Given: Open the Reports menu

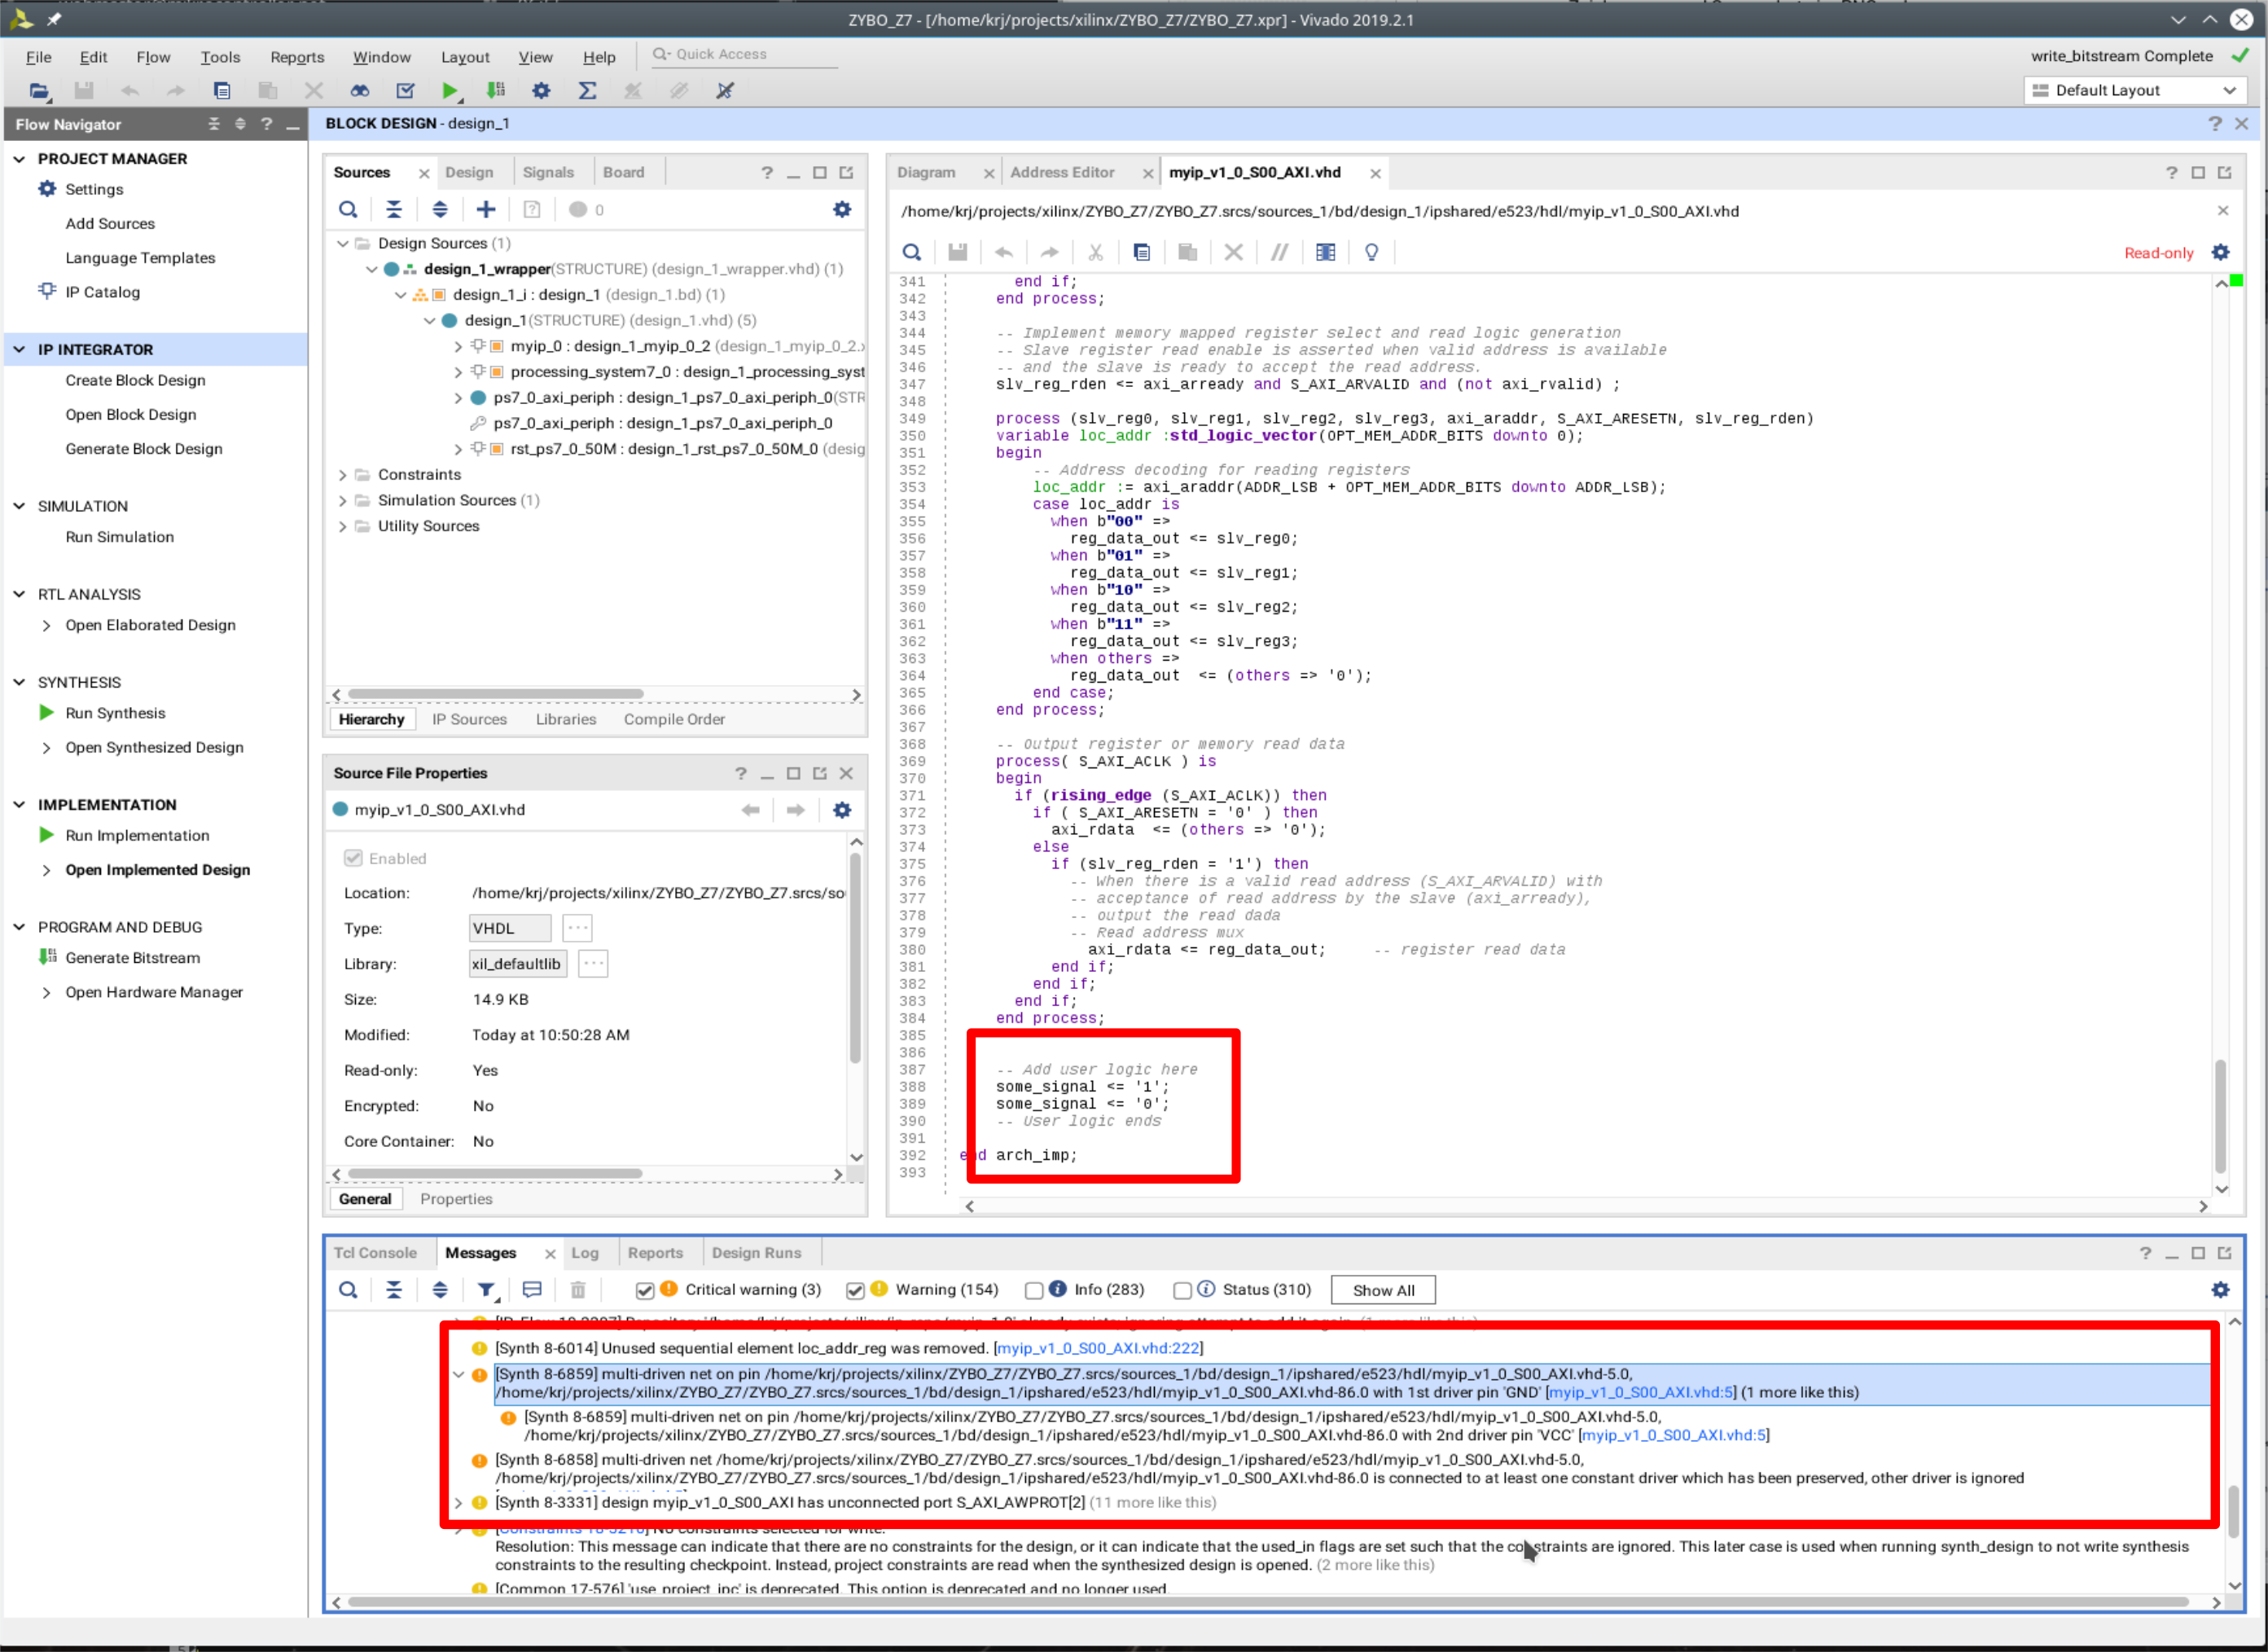Looking at the screenshot, I should [x=297, y=57].
